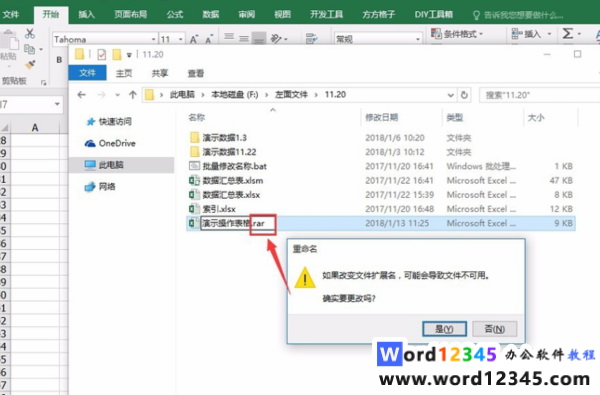This screenshot has width=600, height=395.
Task: Open the Explorer 主页 tab
Action: 124,73
